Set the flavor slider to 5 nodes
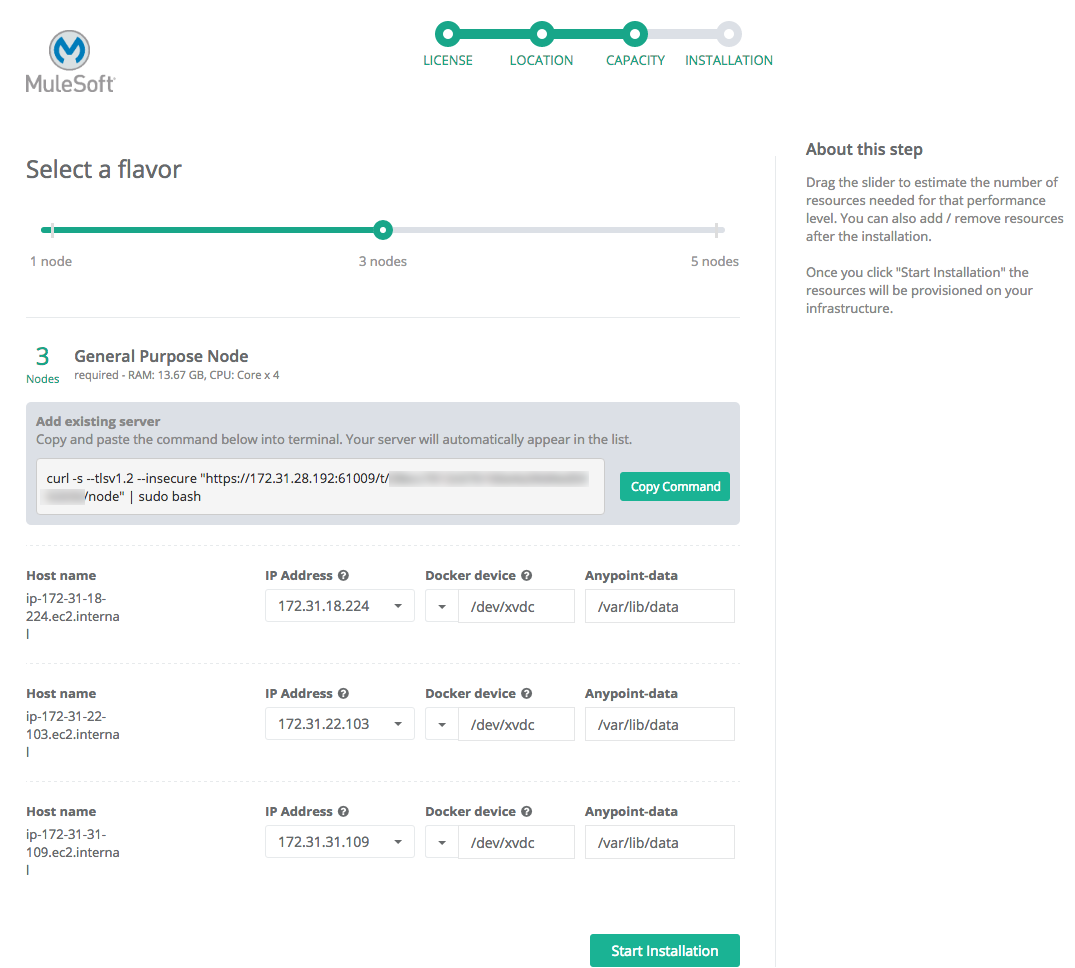The height and width of the screenshot is (968, 1075). click(718, 231)
